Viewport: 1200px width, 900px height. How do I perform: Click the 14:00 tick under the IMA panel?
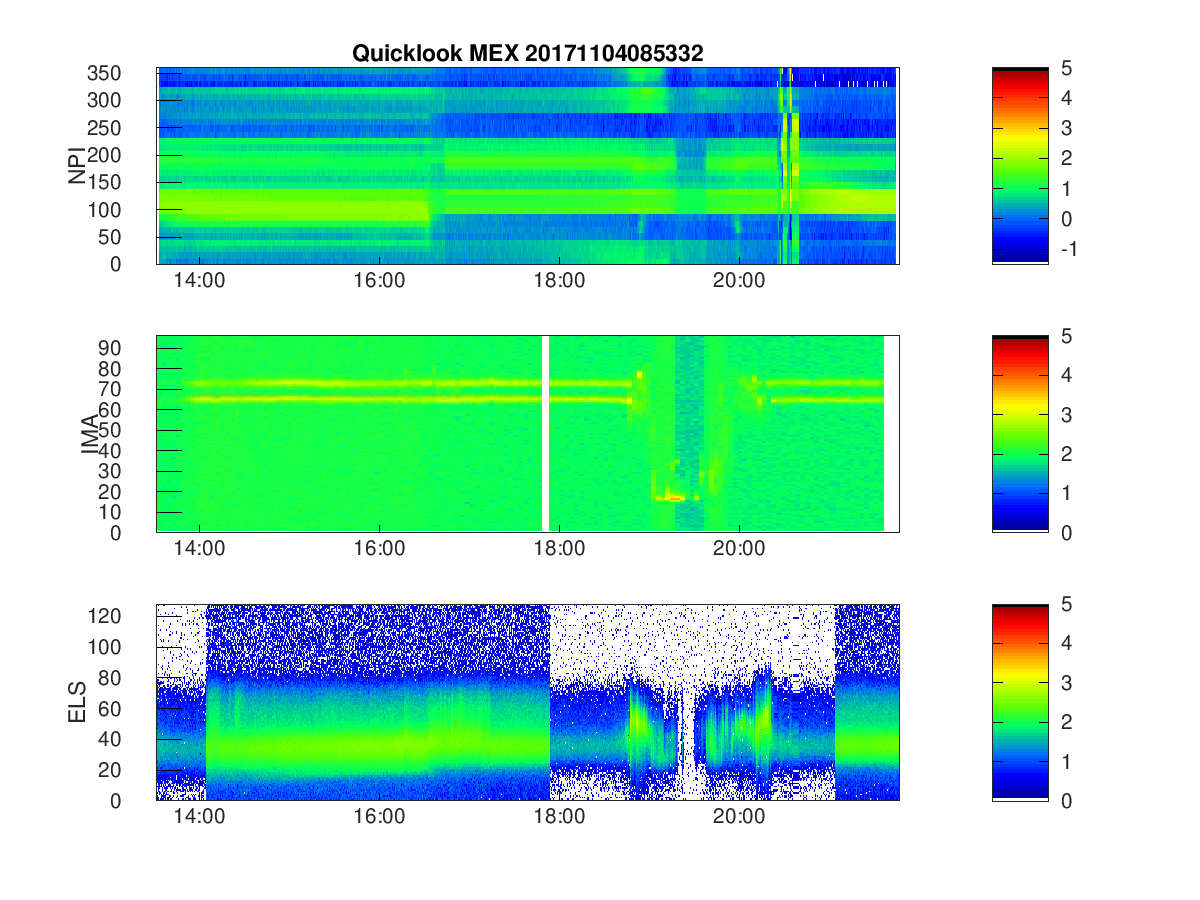pyautogui.click(x=199, y=549)
